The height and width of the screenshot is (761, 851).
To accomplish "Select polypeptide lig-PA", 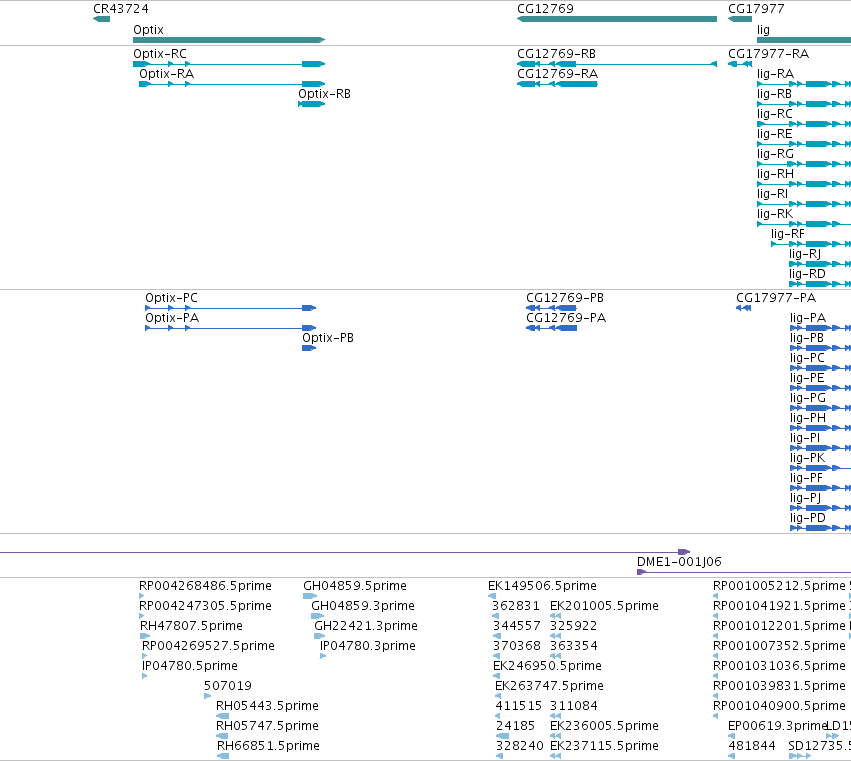I will 821,328.
